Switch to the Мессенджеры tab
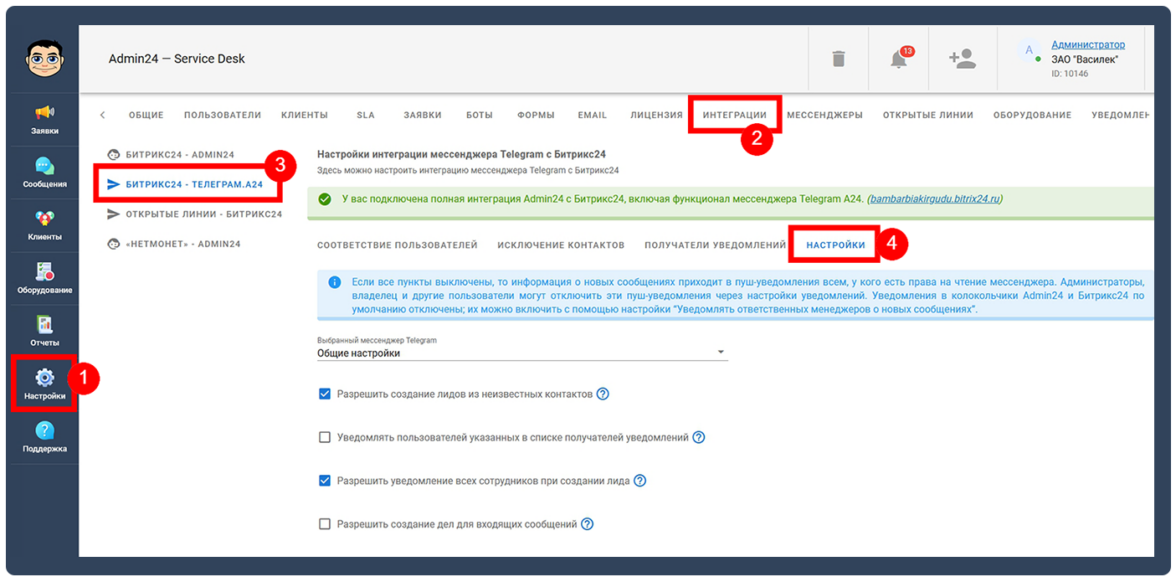 click(x=824, y=115)
